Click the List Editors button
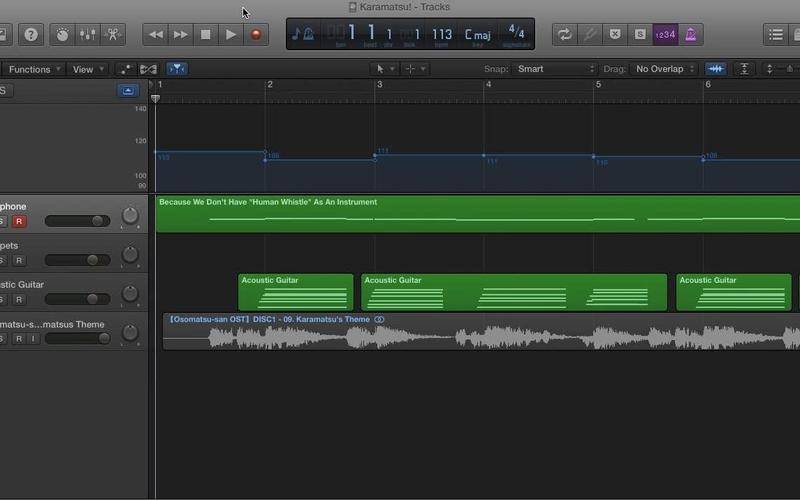 click(776, 34)
